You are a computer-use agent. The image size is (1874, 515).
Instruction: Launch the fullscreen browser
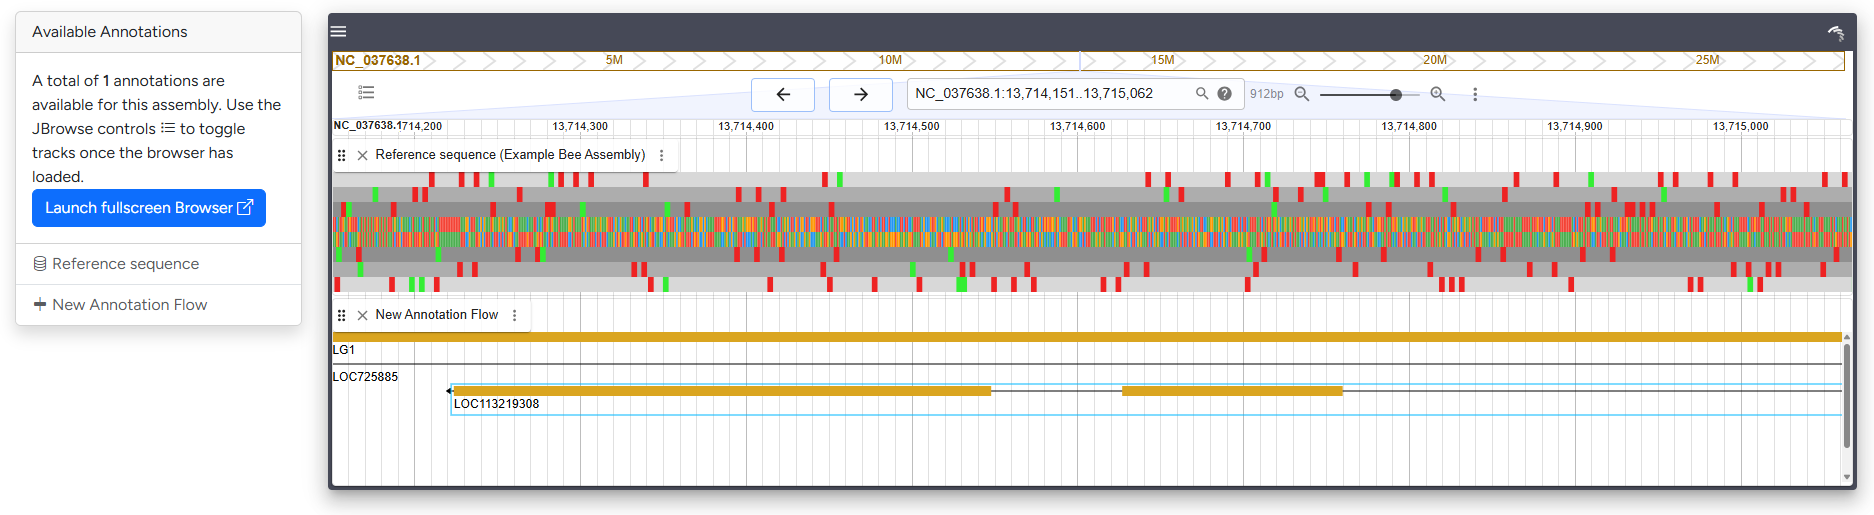click(149, 208)
